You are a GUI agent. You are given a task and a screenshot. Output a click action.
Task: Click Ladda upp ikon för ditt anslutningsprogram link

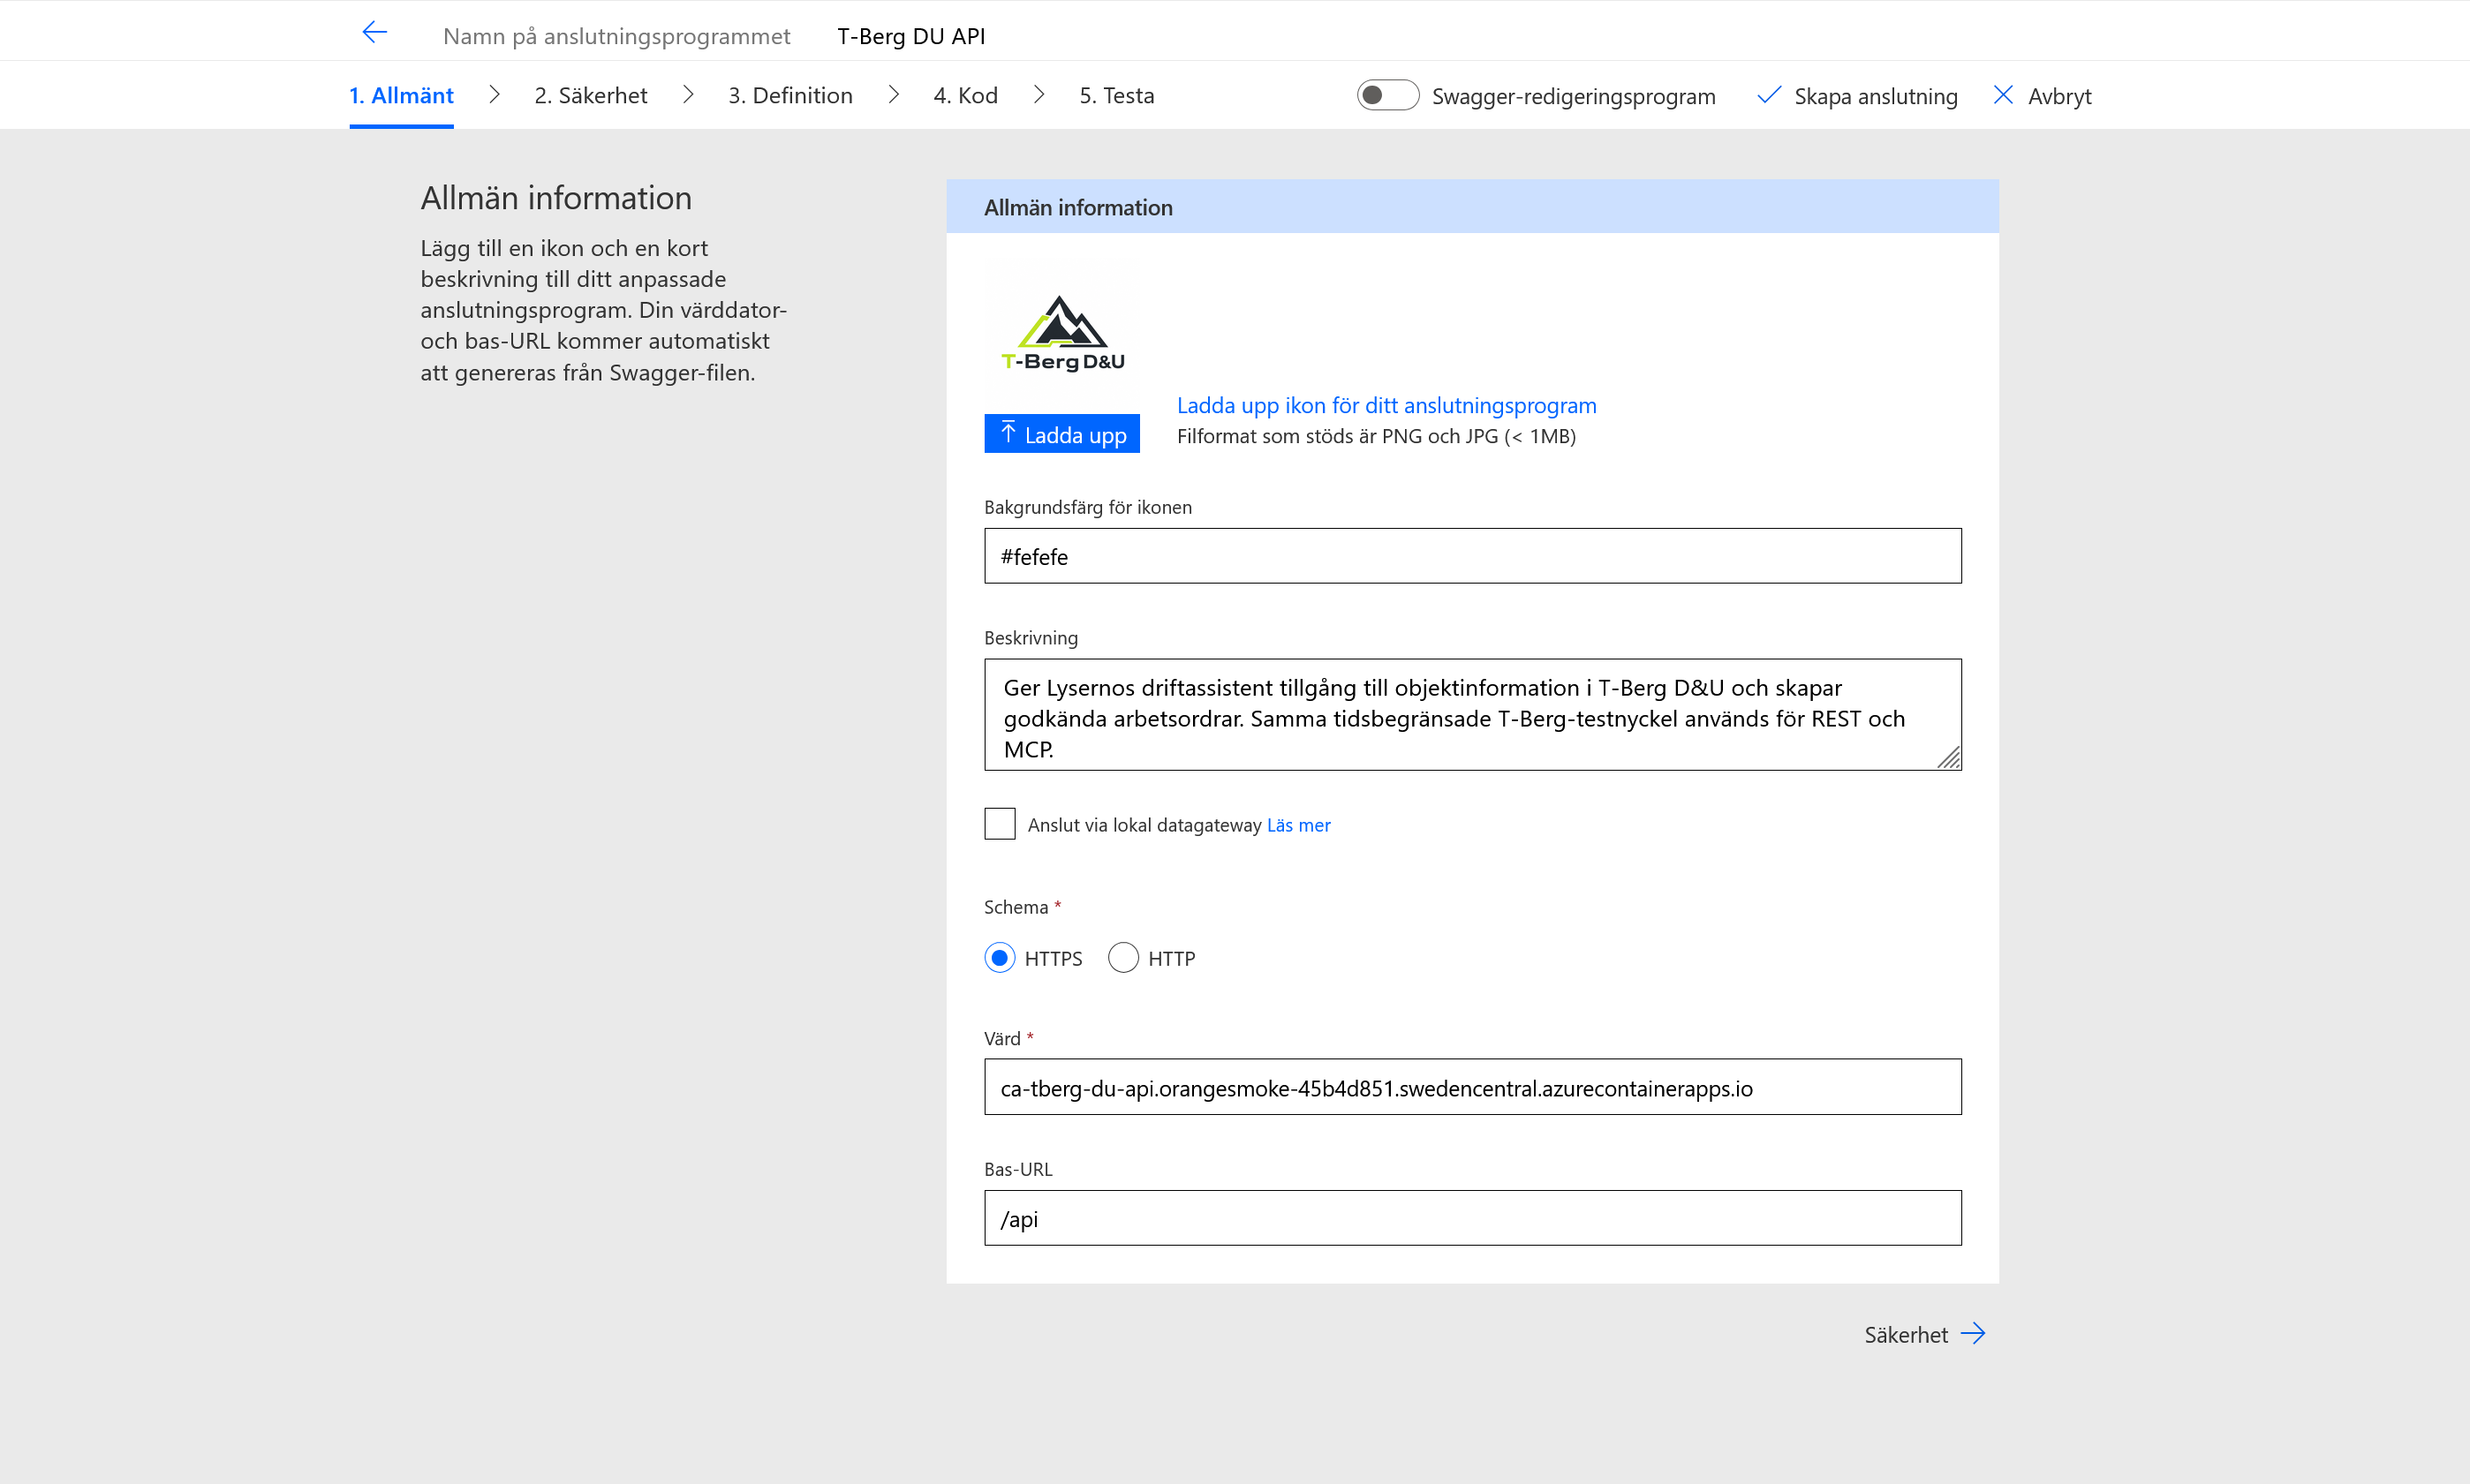click(1386, 405)
